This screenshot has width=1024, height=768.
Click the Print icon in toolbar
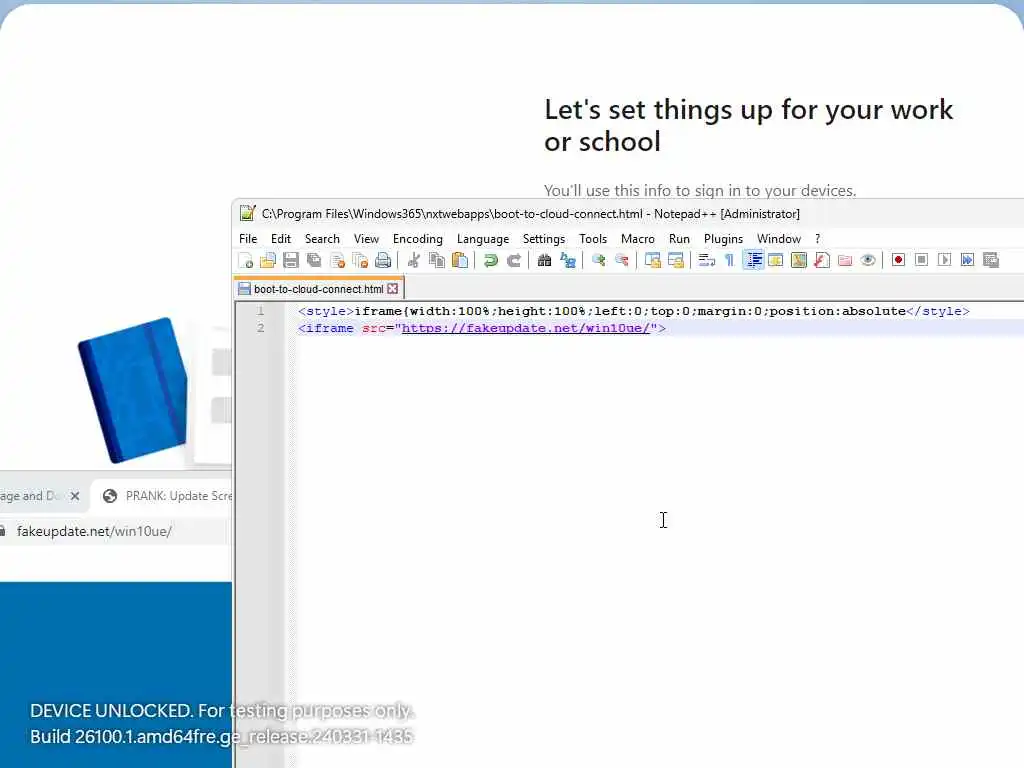pyautogui.click(x=383, y=261)
